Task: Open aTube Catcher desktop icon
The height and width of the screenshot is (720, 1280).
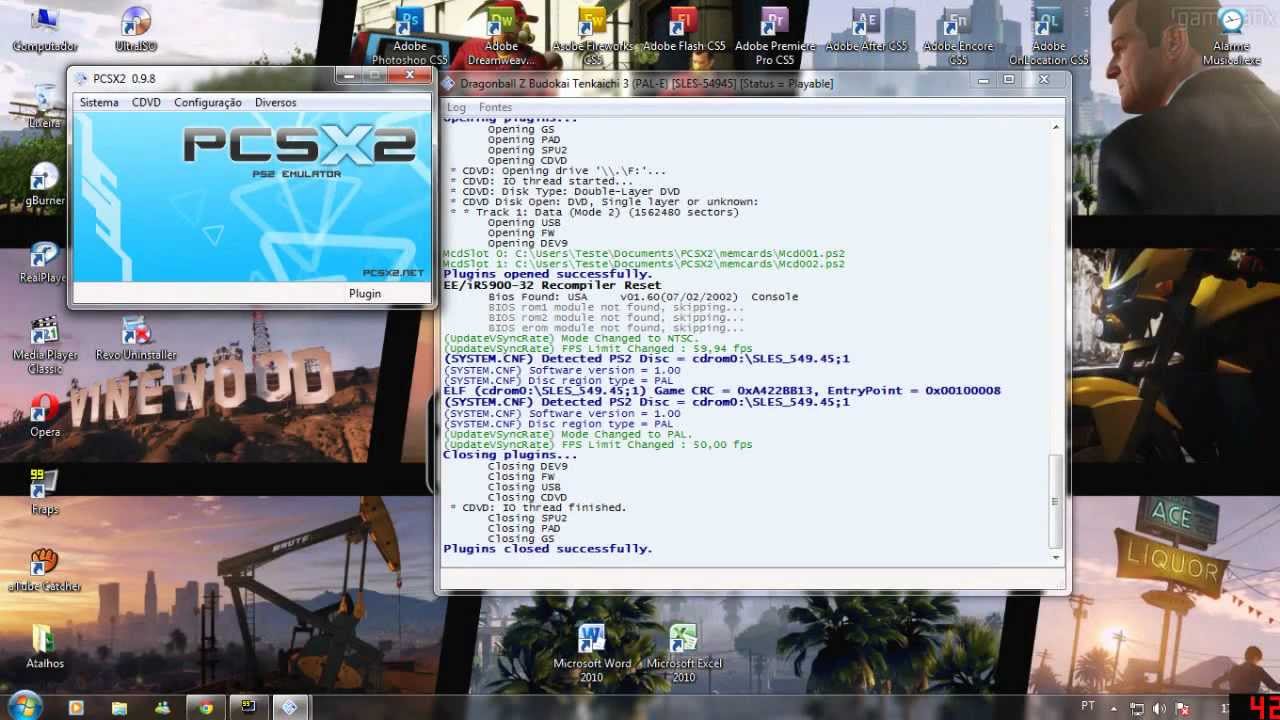Action: pos(44,570)
